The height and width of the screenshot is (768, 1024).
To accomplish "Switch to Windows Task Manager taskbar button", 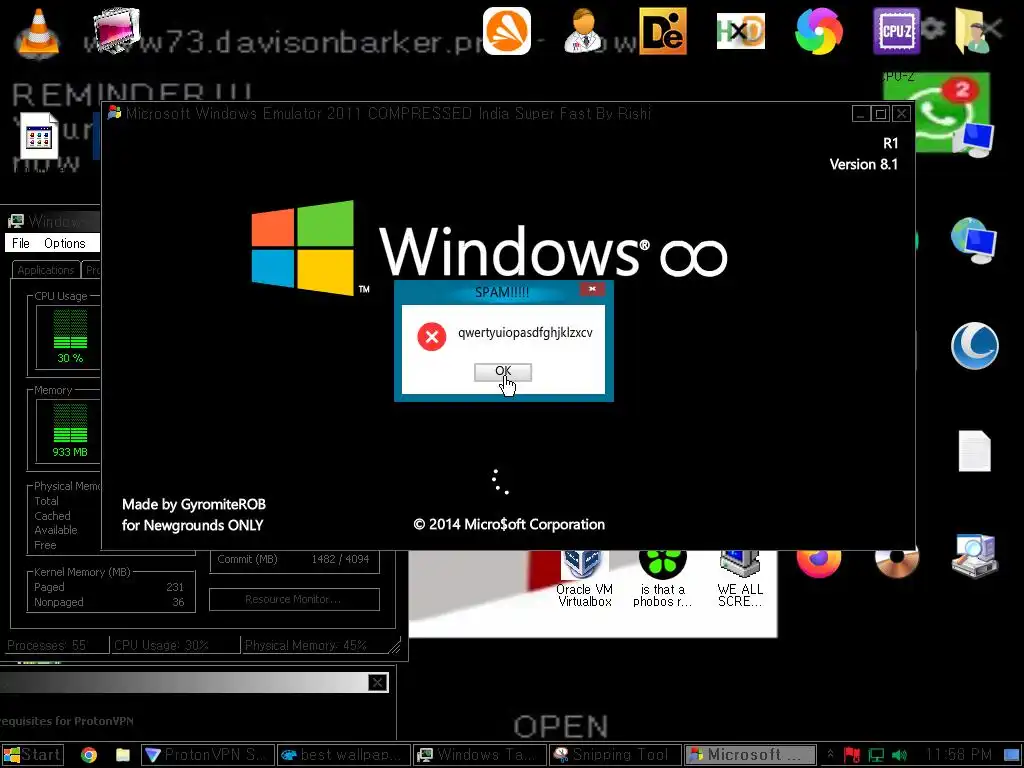I will [480, 755].
